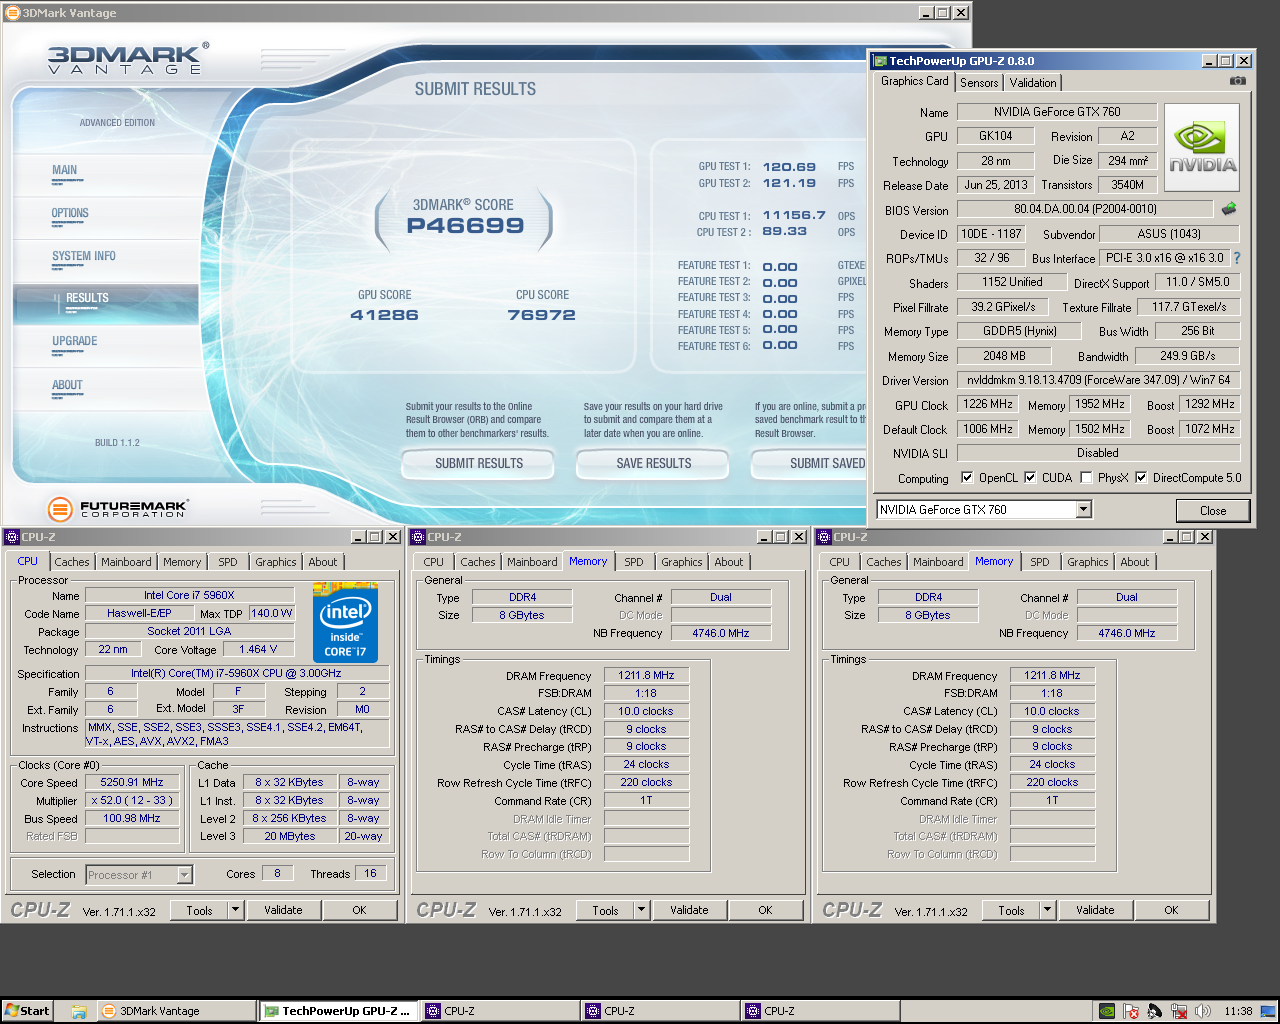Switch to 3DMark Vantage via its taskbar button
Image resolution: width=1280 pixels, height=1024 pixels.
pyautogui.click(x=177, y=1011)
